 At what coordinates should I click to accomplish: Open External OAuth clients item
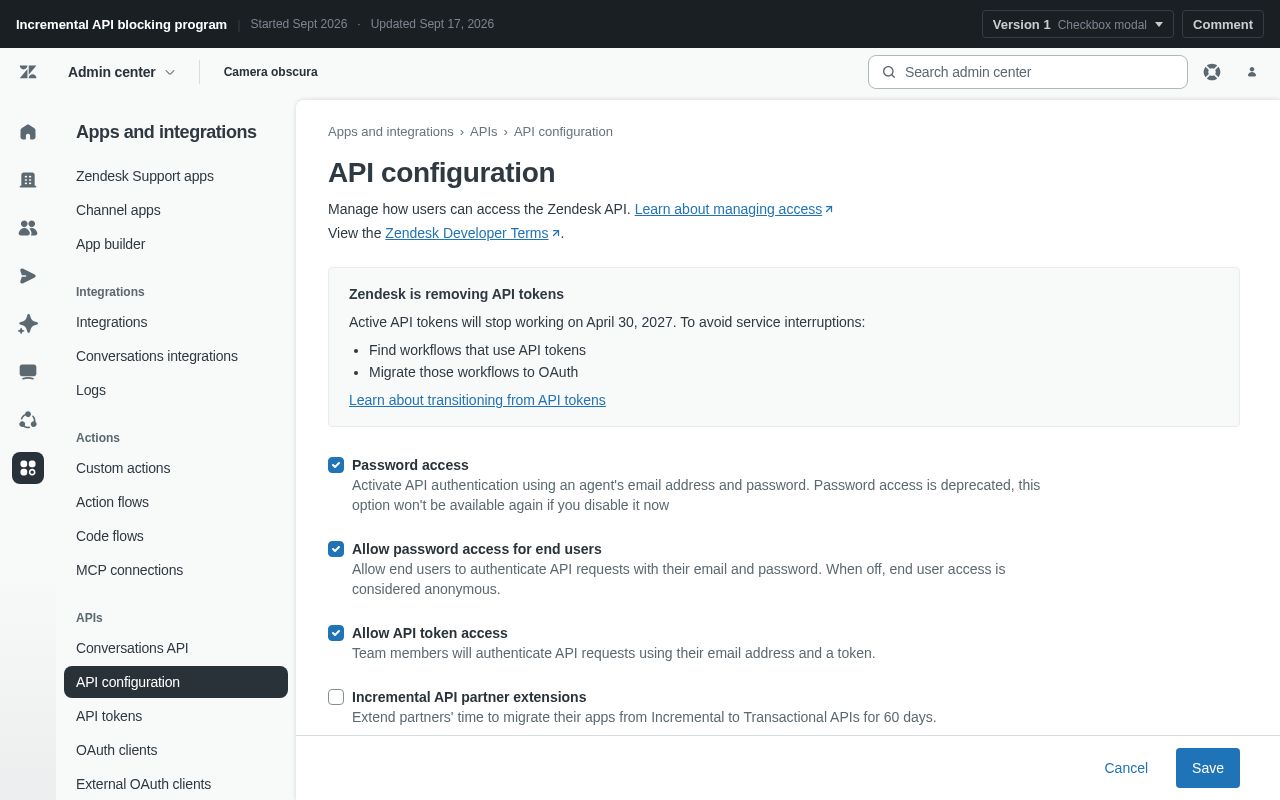pyautogui.click(x=176, y=784)
